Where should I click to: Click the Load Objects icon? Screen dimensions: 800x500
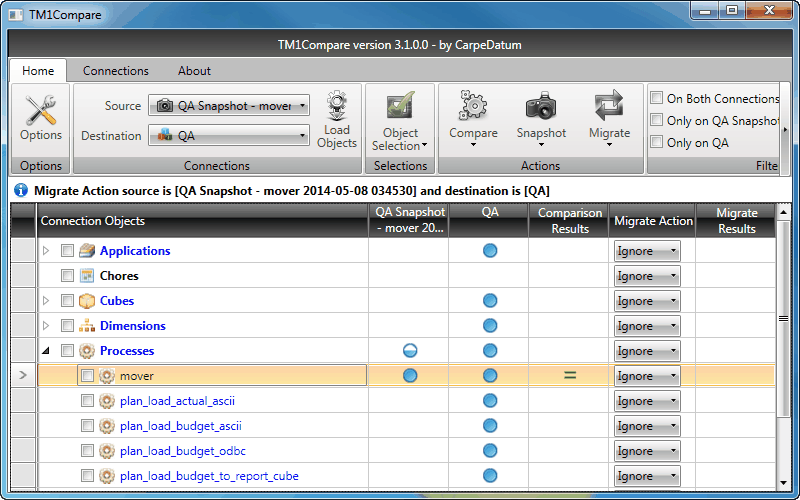[x=337, y=106]
